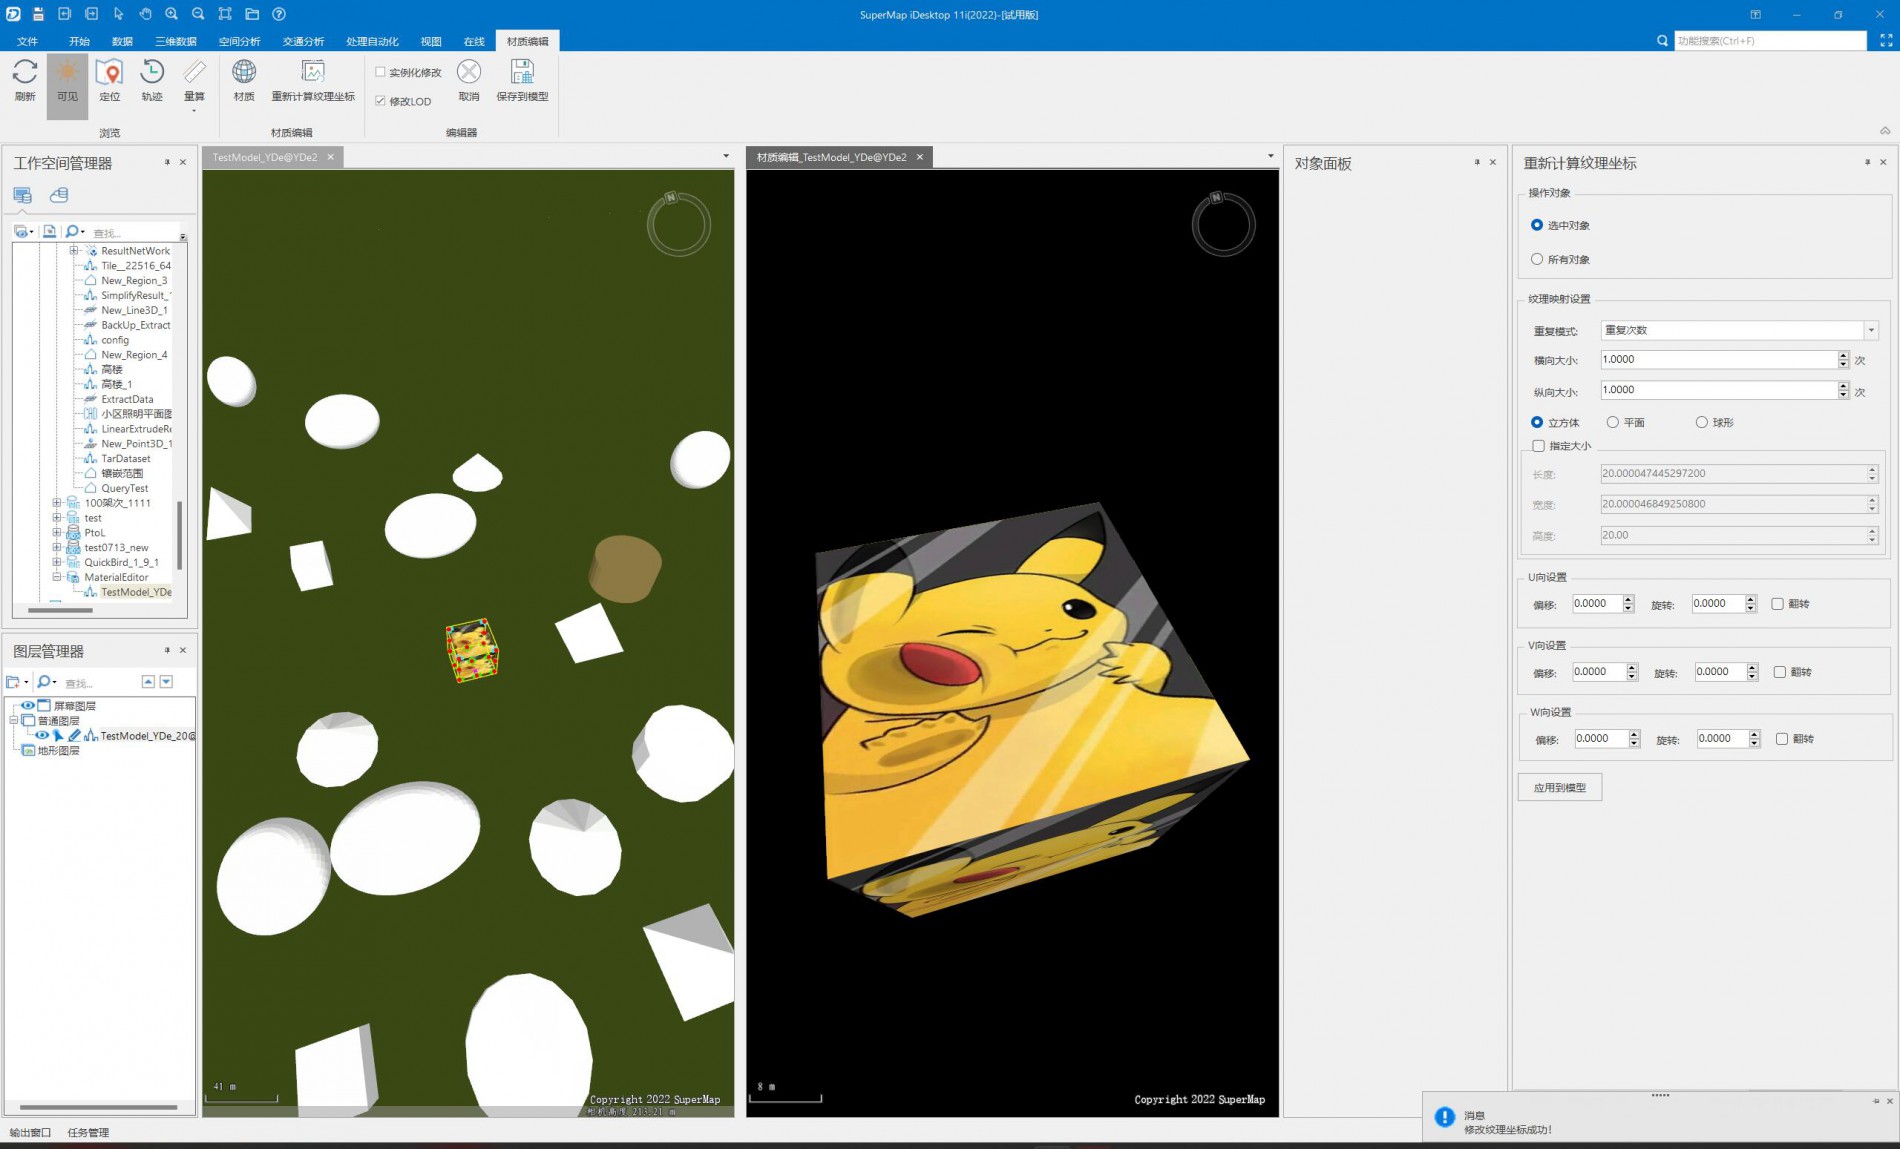Click the compass in the left scene window

(x=679, y=223)
